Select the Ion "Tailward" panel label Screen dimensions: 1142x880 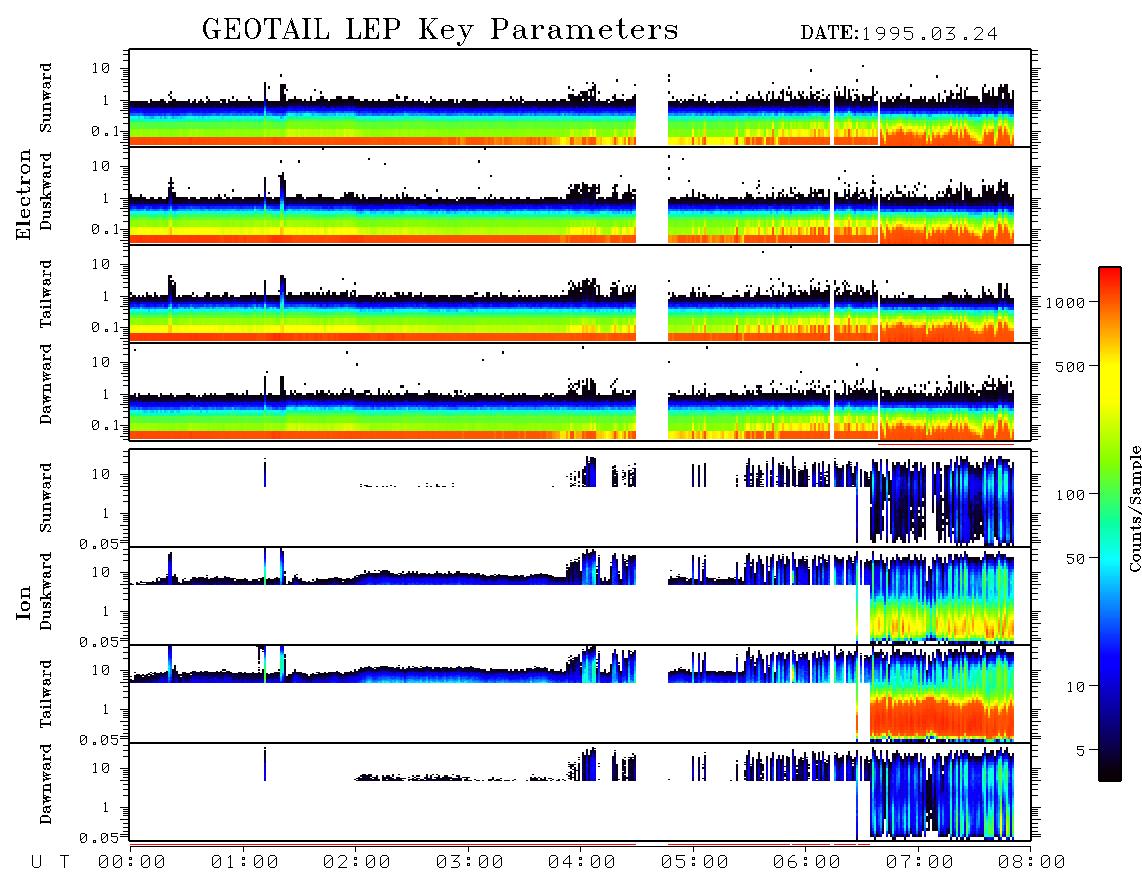tap(46, 694)
